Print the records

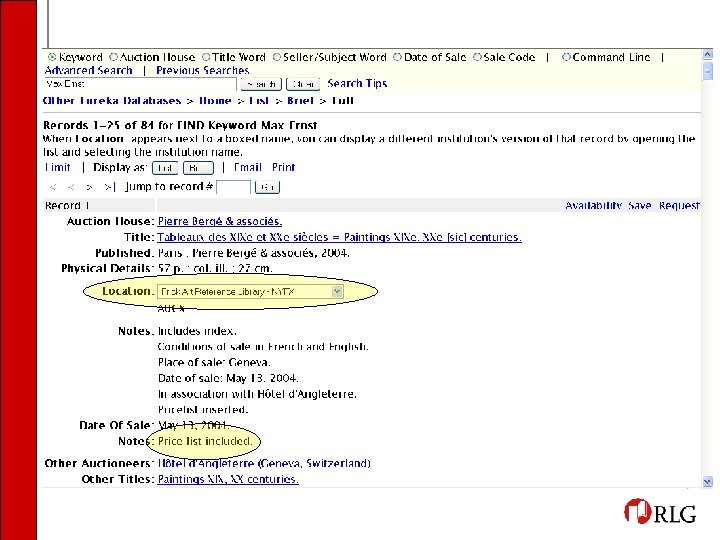[x=283, y=167]
